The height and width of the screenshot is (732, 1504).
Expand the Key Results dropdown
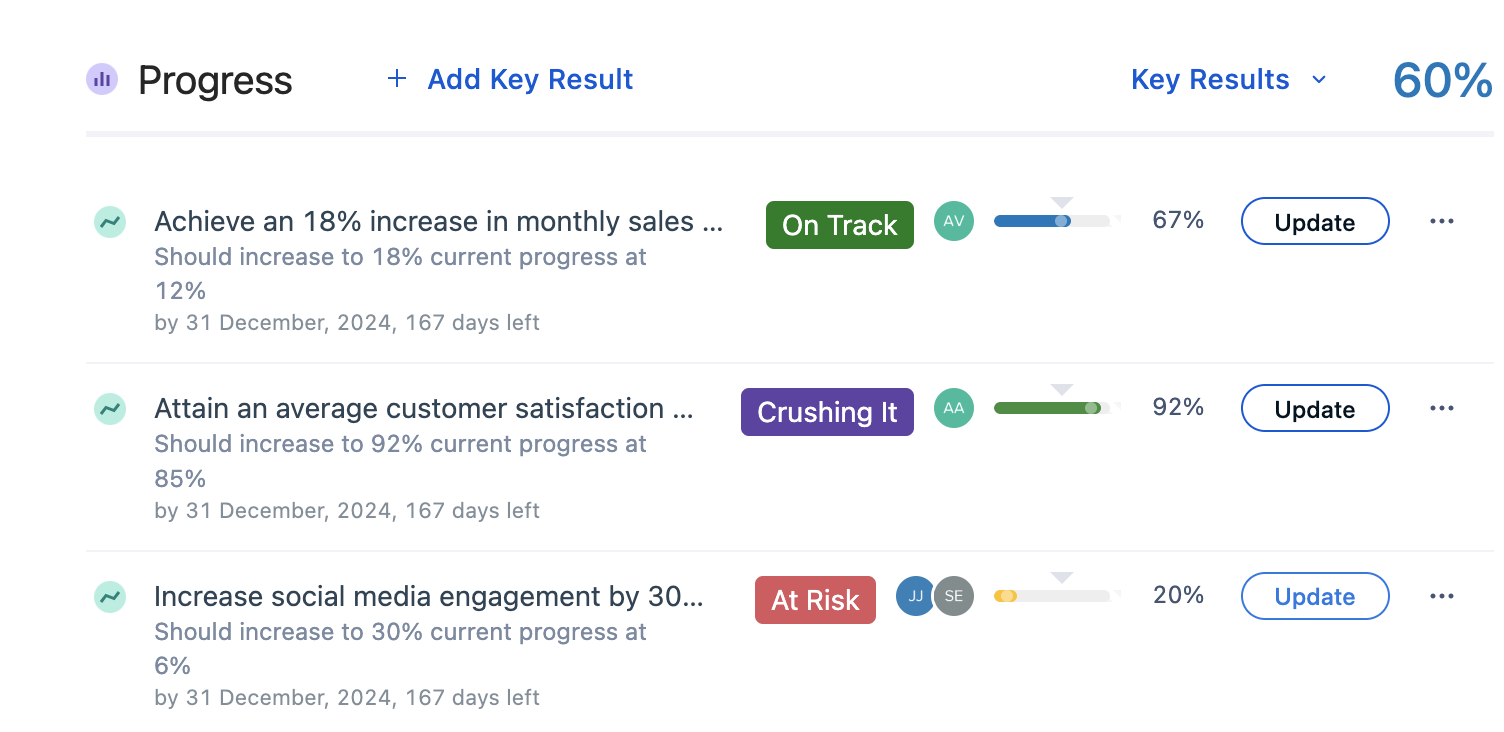1229,79
